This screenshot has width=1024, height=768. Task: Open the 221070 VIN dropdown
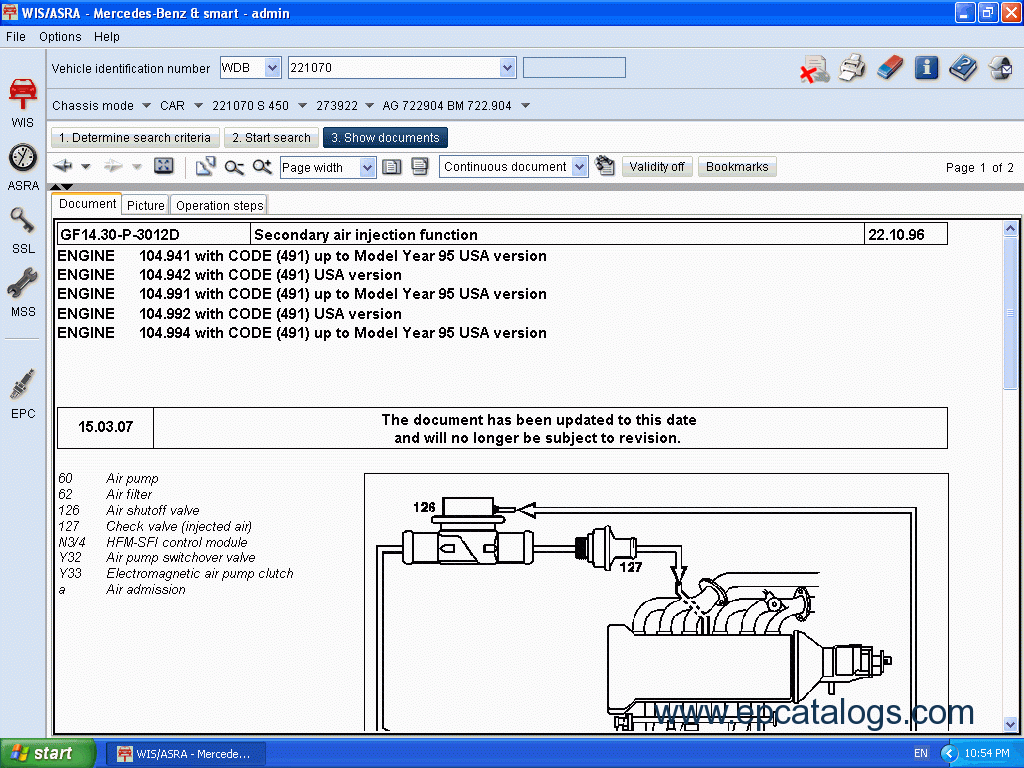pos(507,67)
